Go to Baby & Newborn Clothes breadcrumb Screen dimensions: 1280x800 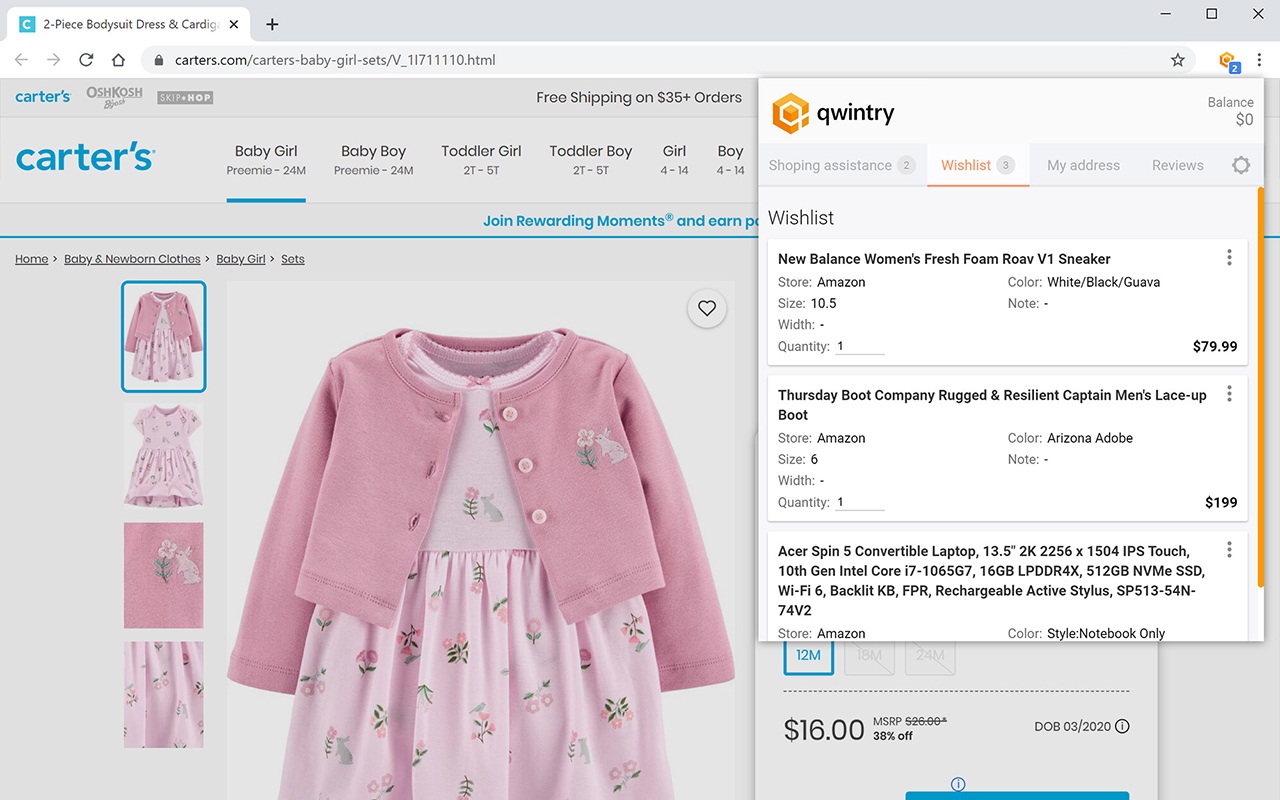tap(132, 259)
